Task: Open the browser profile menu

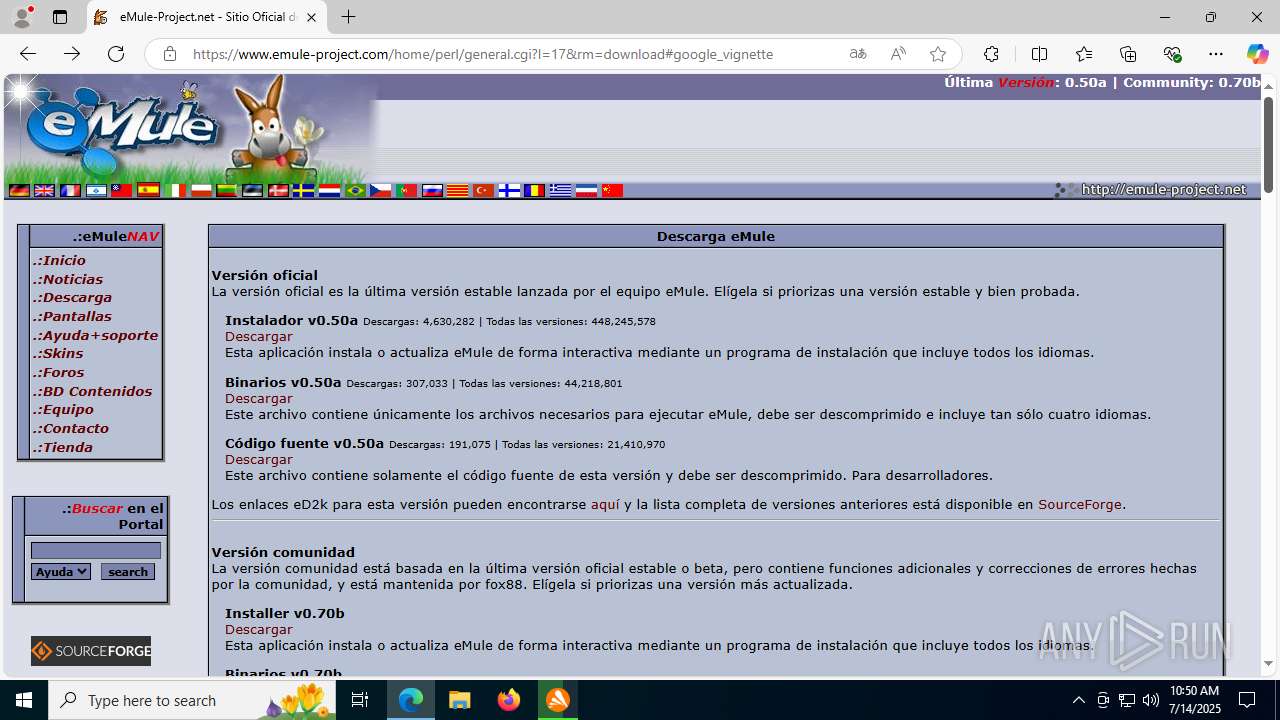Action: pyautogui.click(x=22, y=17)
